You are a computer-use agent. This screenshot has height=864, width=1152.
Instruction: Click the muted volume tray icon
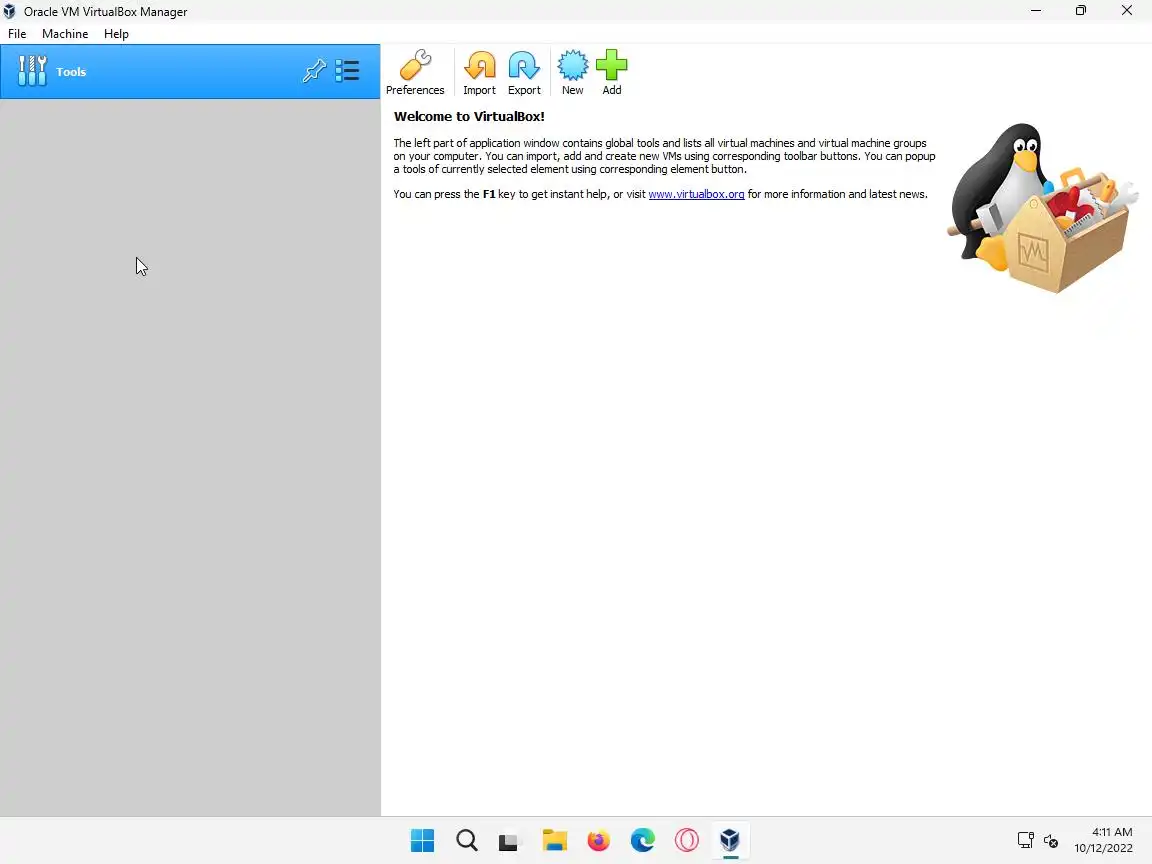[x=1051, y=840]
